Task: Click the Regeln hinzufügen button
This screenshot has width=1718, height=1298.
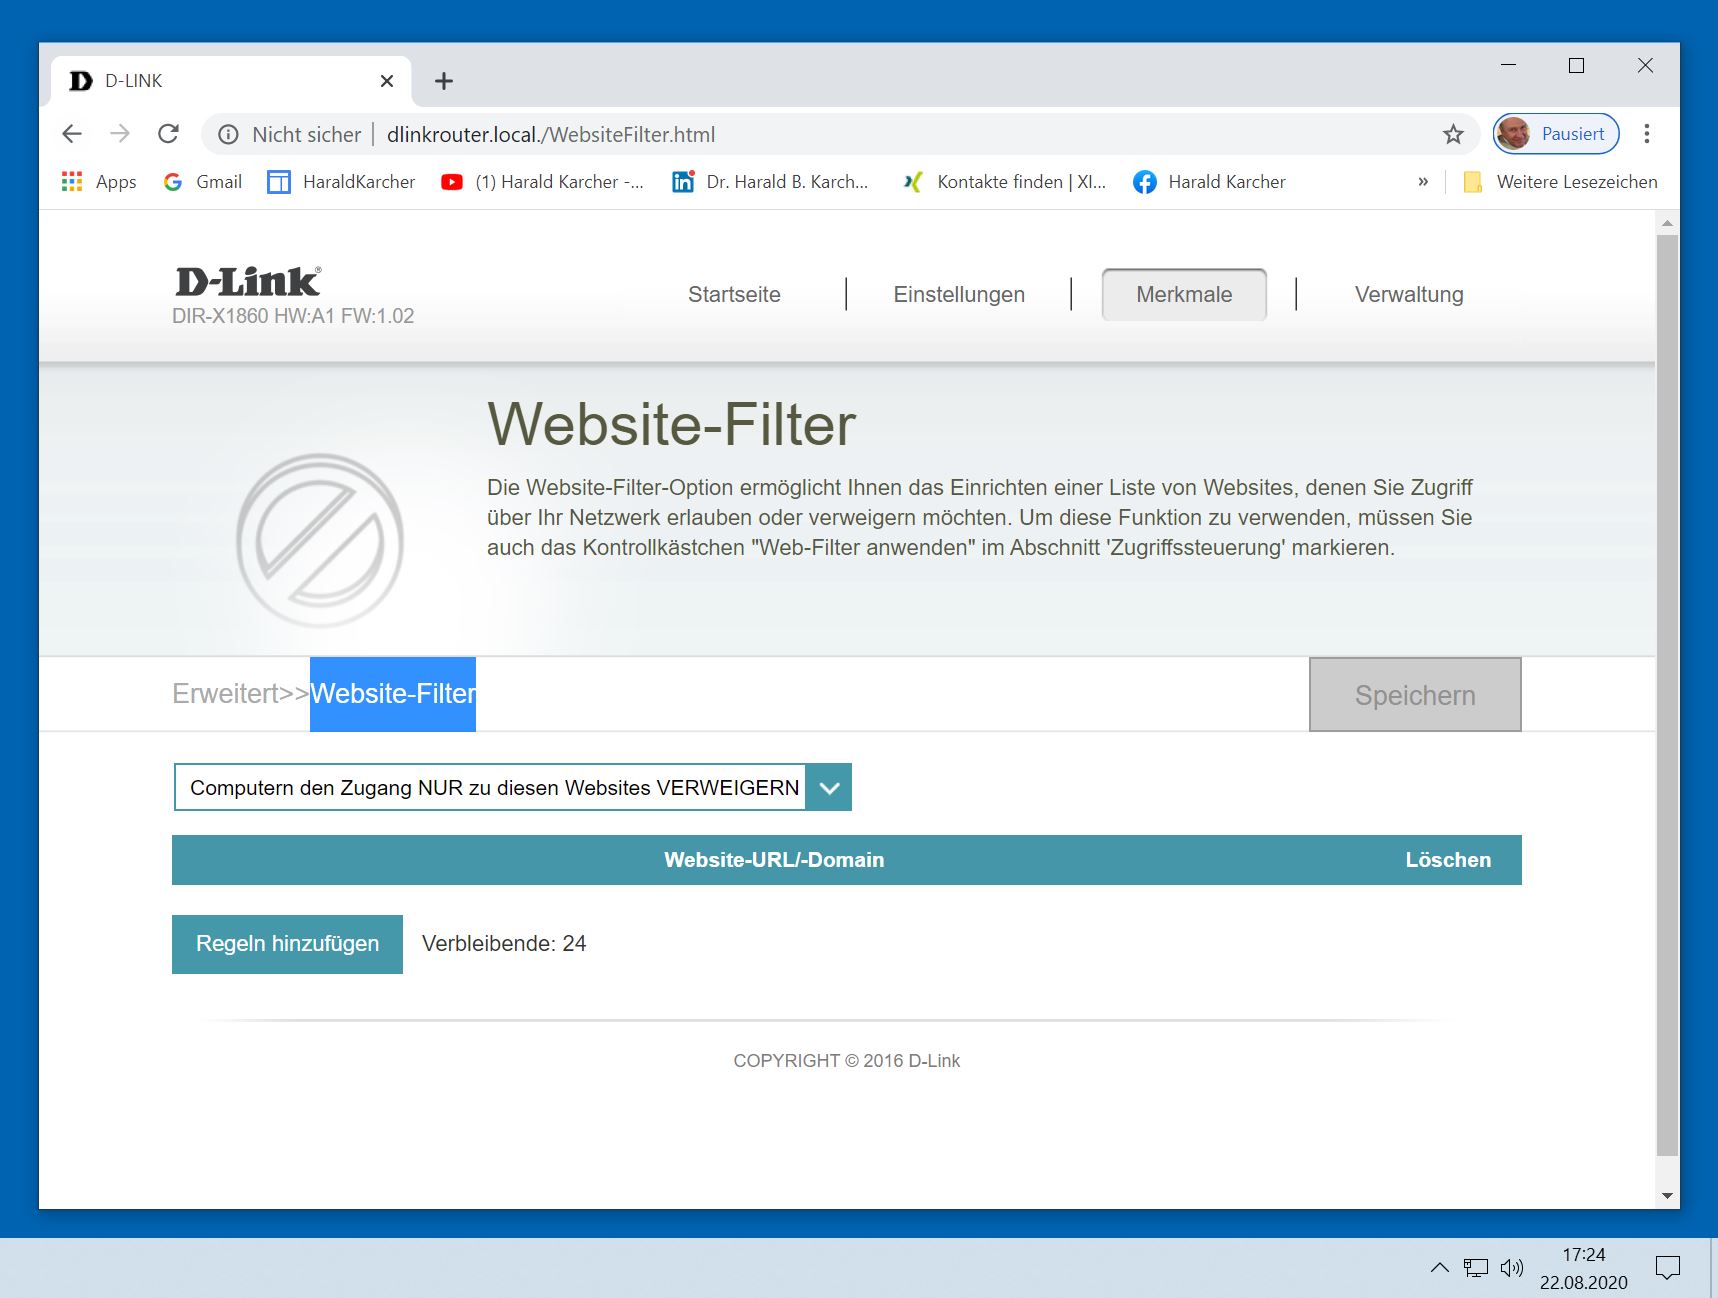Action: 287,944
